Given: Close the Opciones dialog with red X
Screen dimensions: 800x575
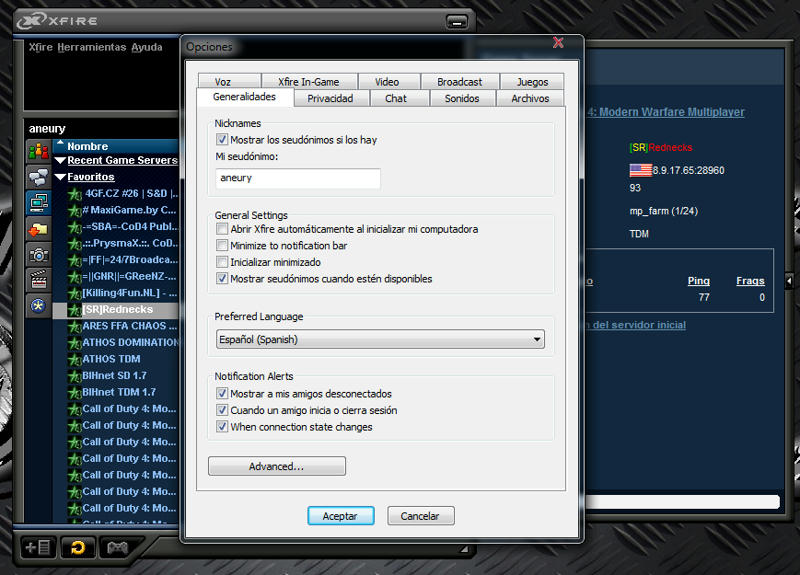Looking at the screenshot, I should 558,43.
